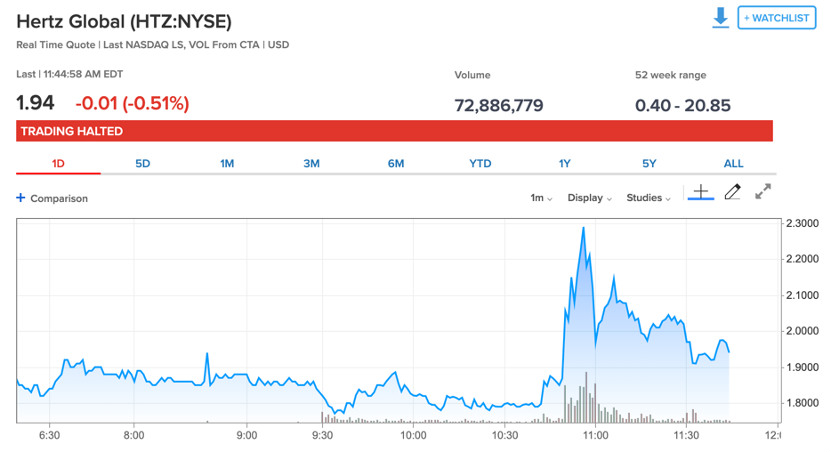This screenshot has height=452, width=830.
Task: Click the 9:00 time axis label
Action: [247, 435]
